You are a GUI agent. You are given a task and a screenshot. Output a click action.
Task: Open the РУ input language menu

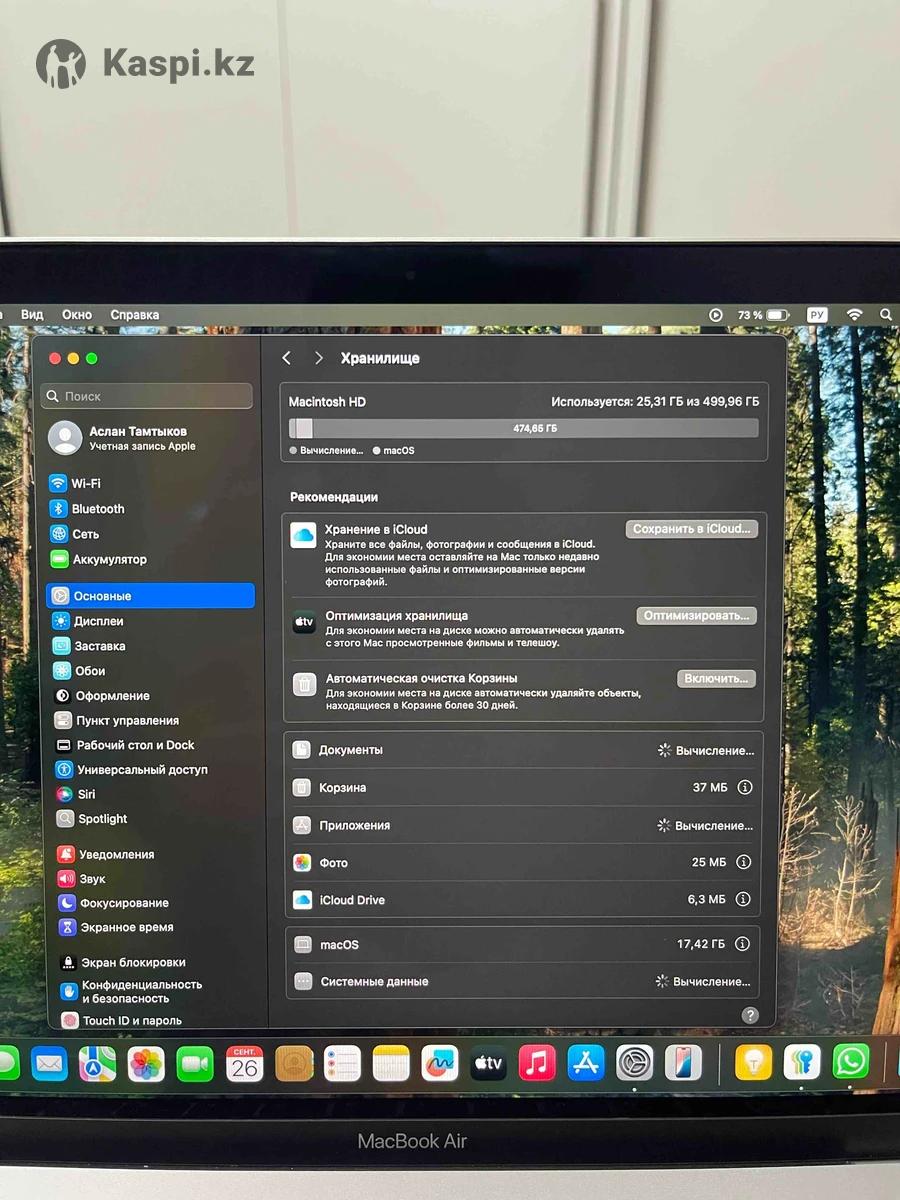(x=817, y=315)
